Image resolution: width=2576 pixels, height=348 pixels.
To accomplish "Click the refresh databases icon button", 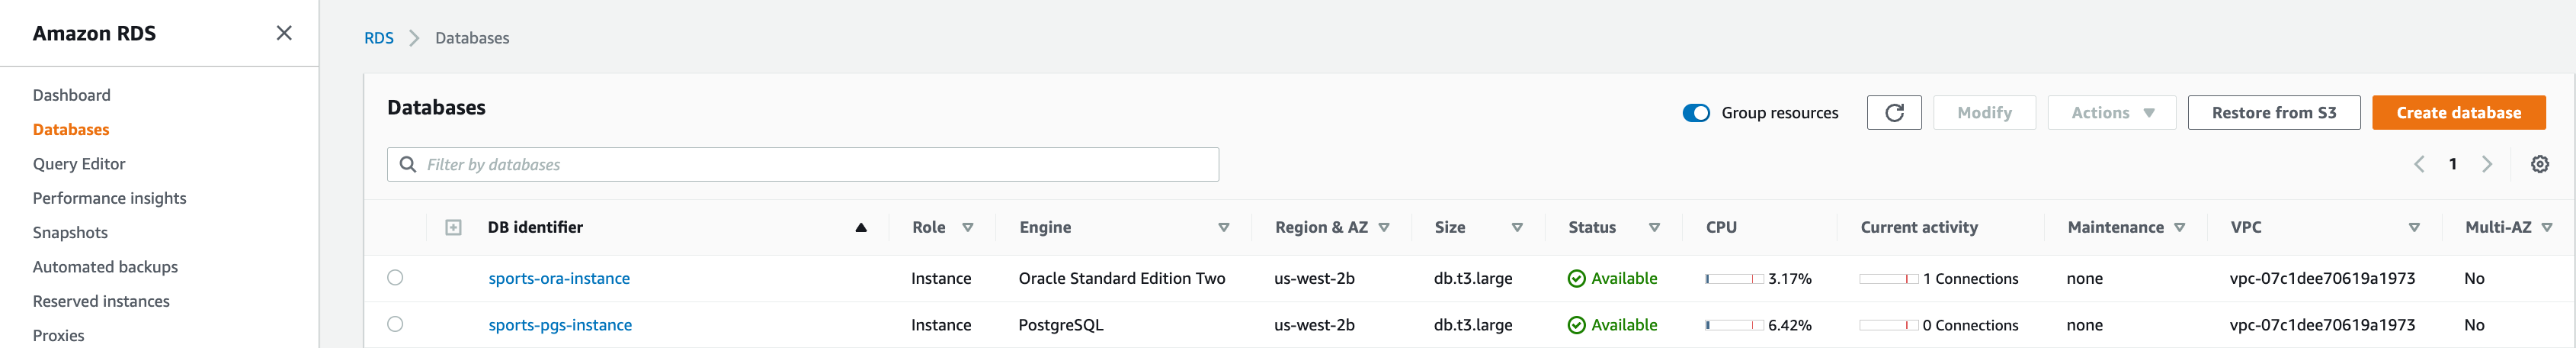I will tap(1893, 113).
